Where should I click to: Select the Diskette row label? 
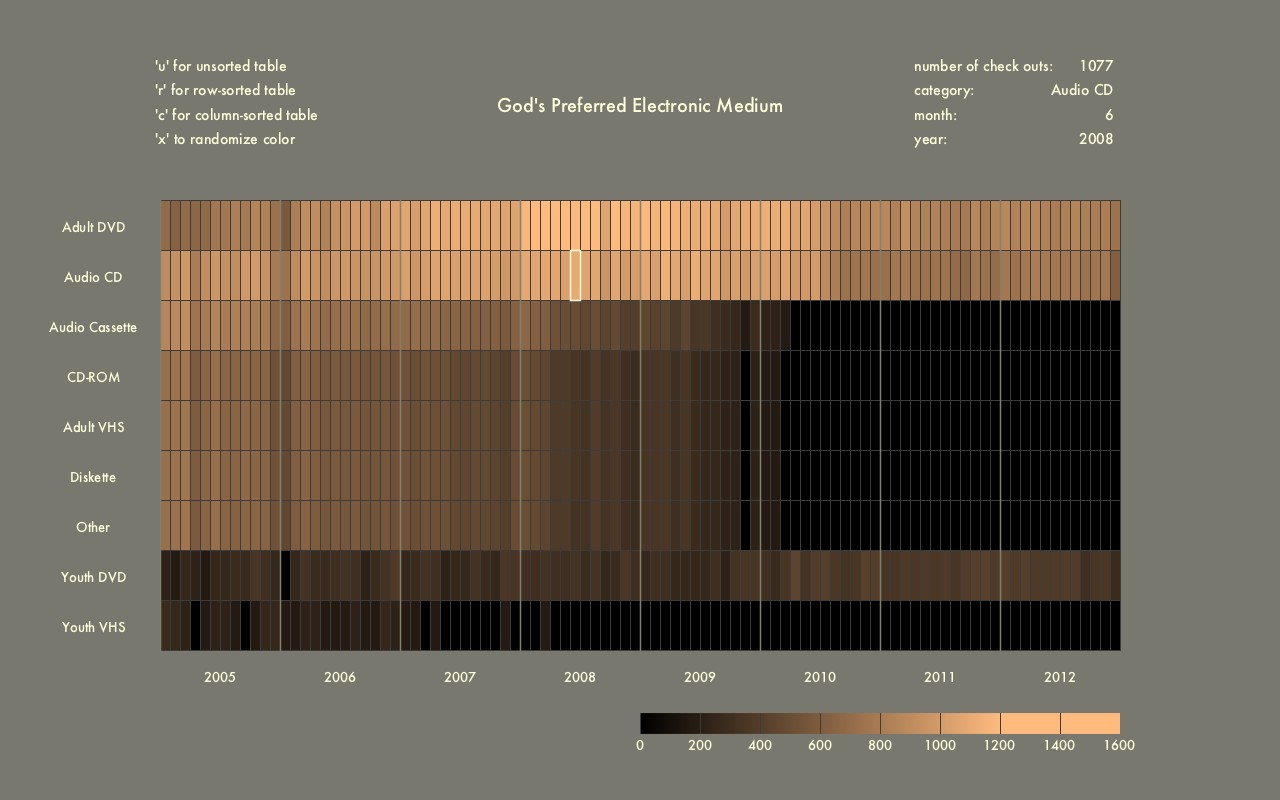click(93, 477)
